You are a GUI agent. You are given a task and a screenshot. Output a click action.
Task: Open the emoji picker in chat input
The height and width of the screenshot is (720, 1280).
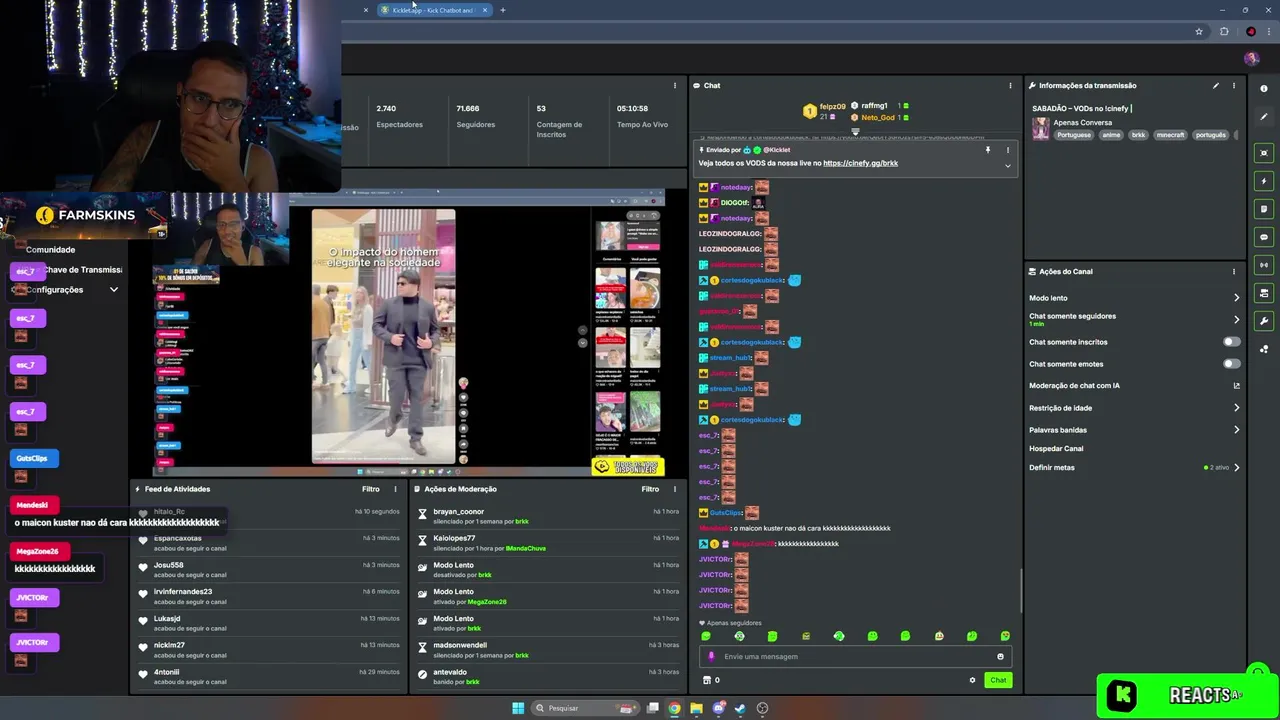pyautogui.click(x=1000, y=657)
